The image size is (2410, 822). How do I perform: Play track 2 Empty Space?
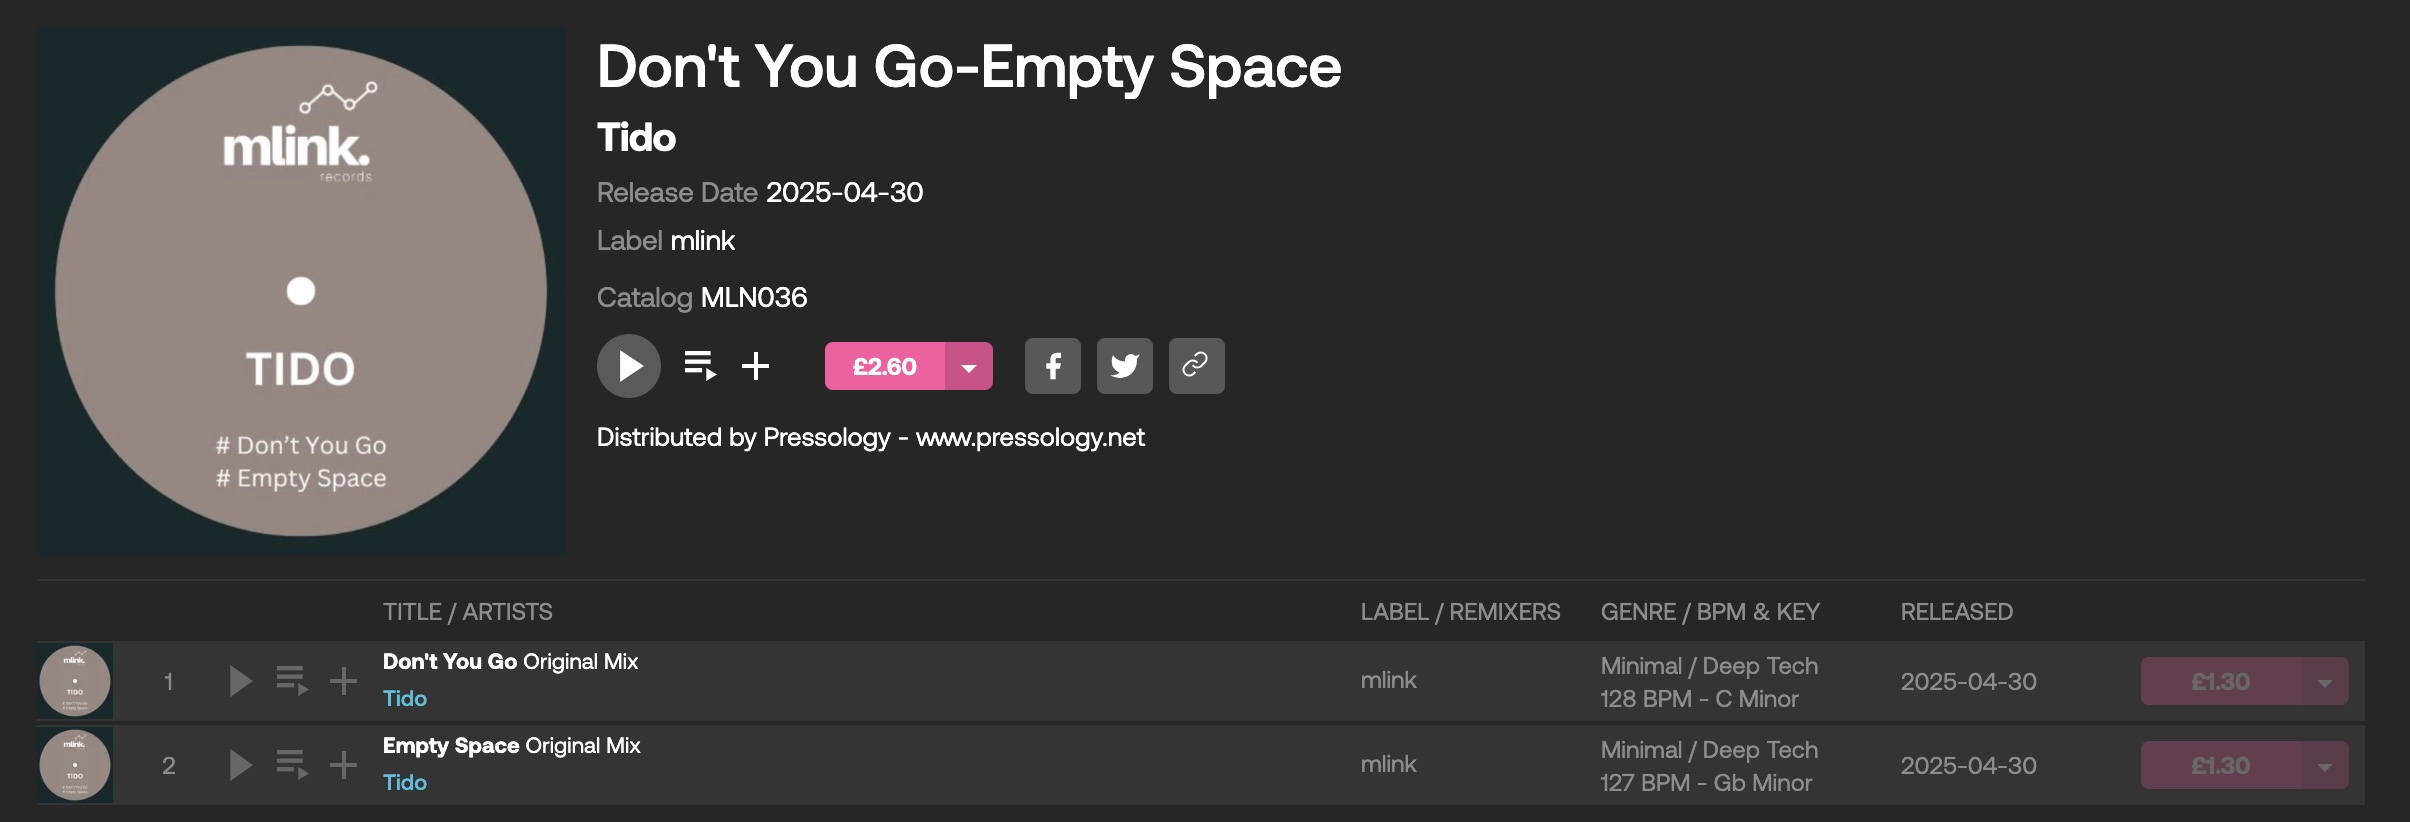click(x=240, y=765)
